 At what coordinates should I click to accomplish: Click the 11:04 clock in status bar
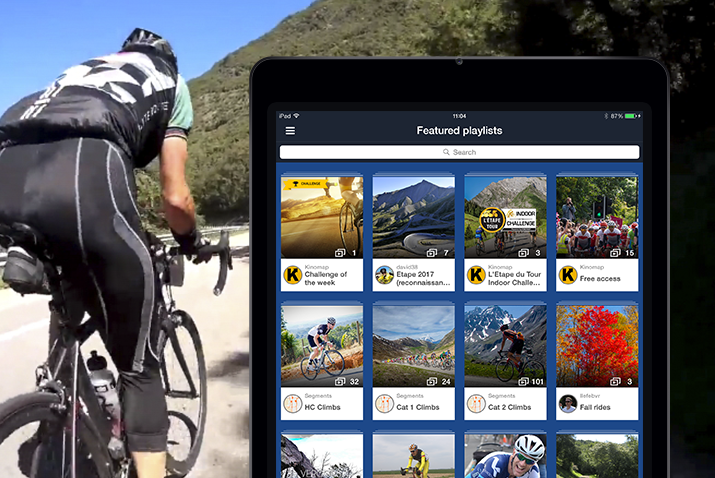tap(459, 116)
